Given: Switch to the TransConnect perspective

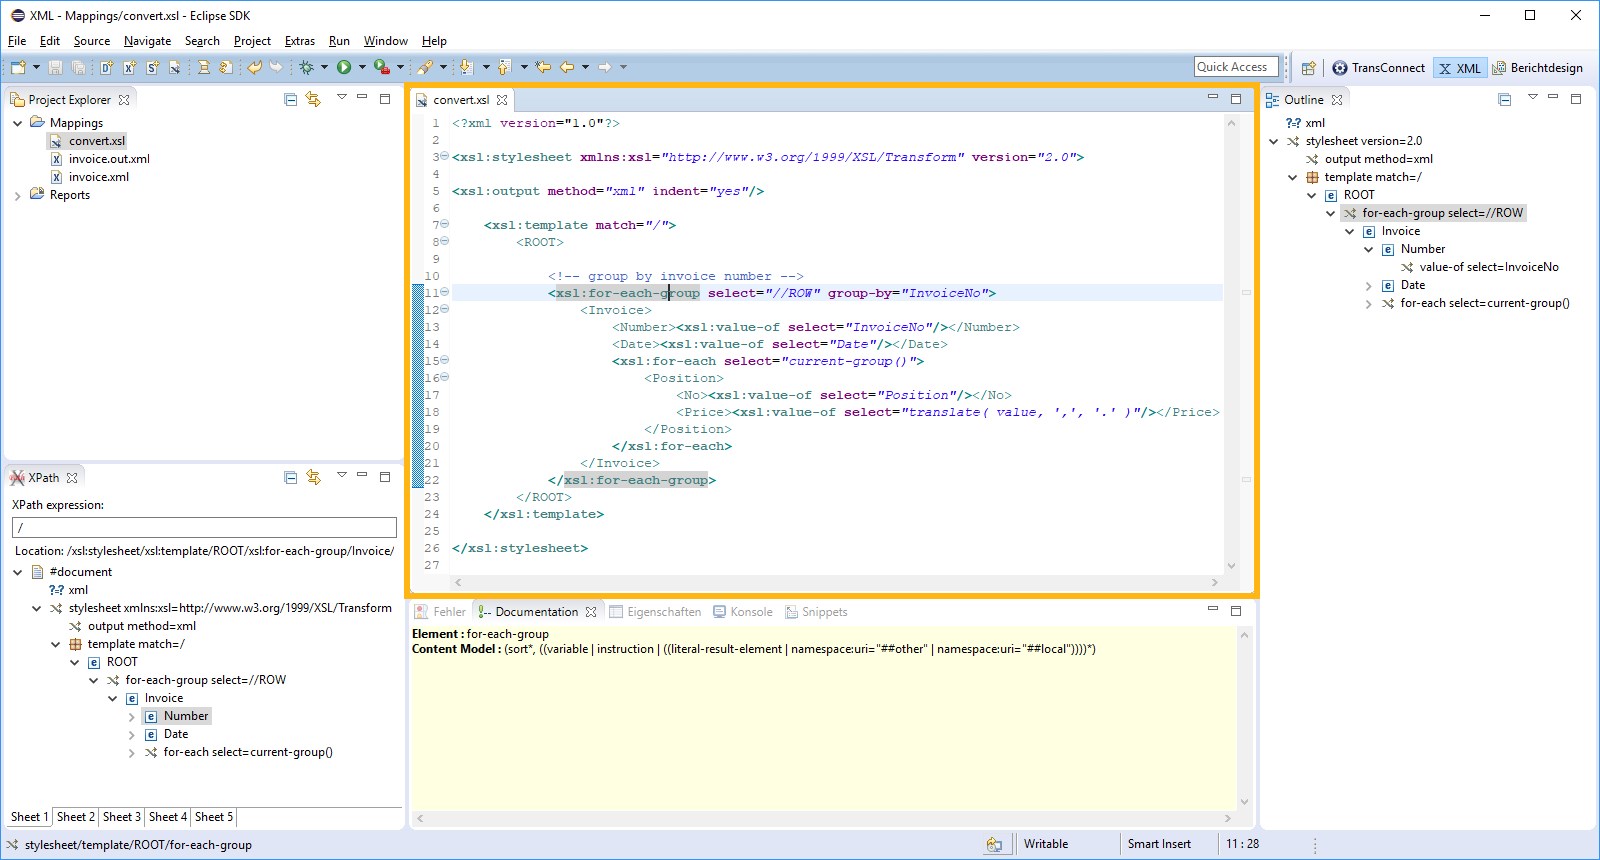Looking at the screenshot, I should (1378, 68).
